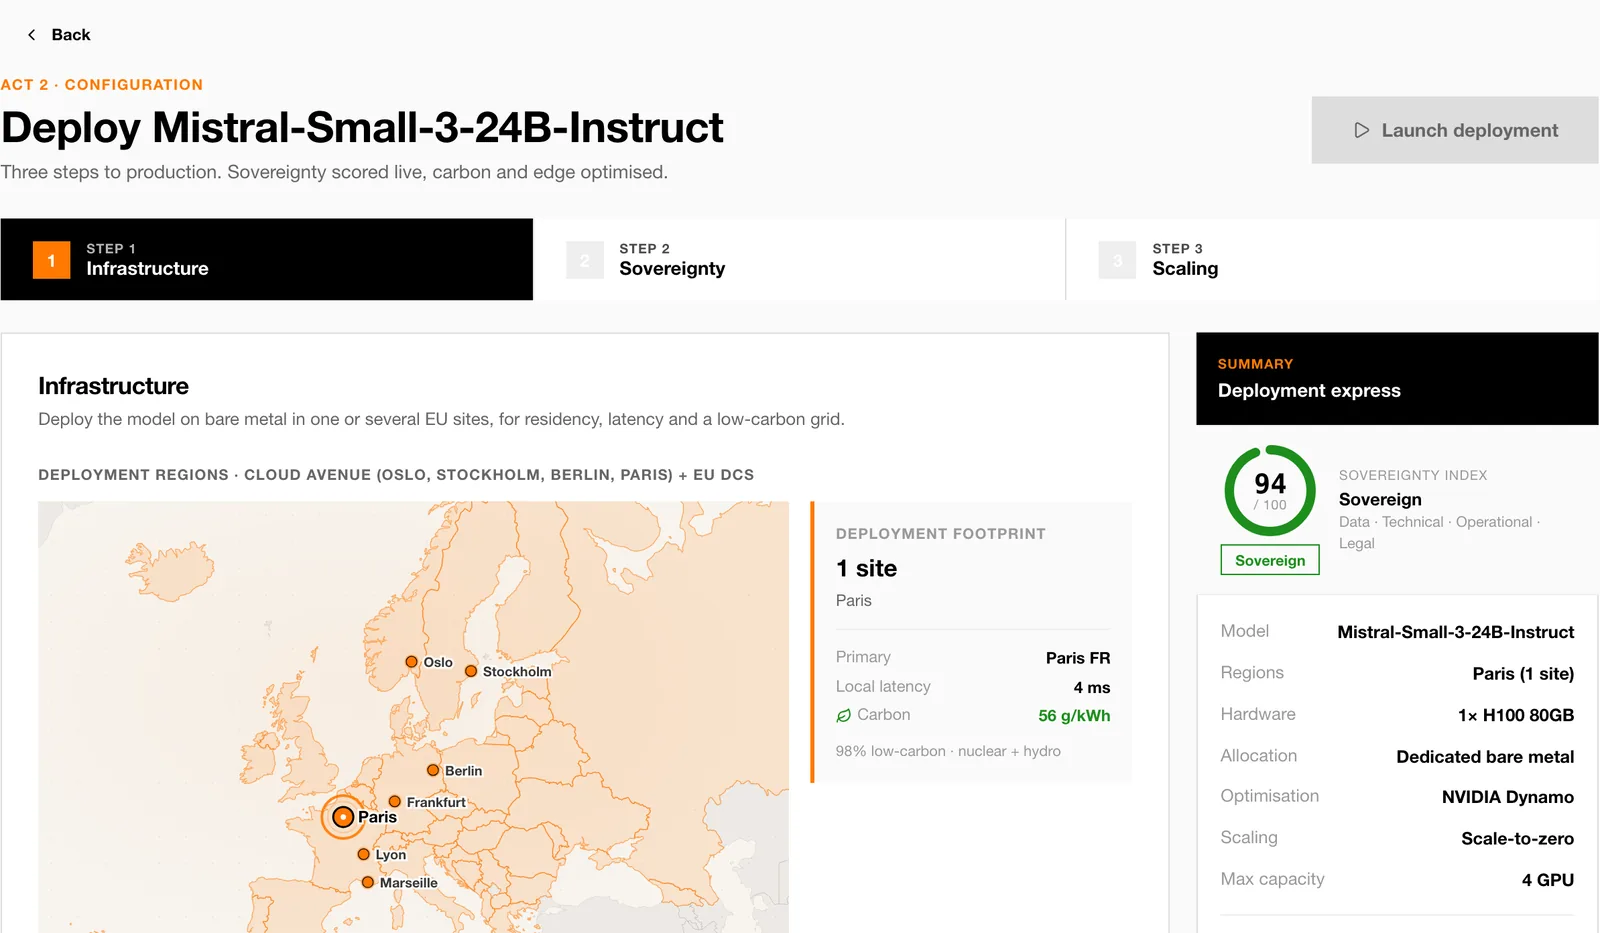Select the Lyon site marker on the map
This screenshot has width=1600, height=933.
point(364,854)
